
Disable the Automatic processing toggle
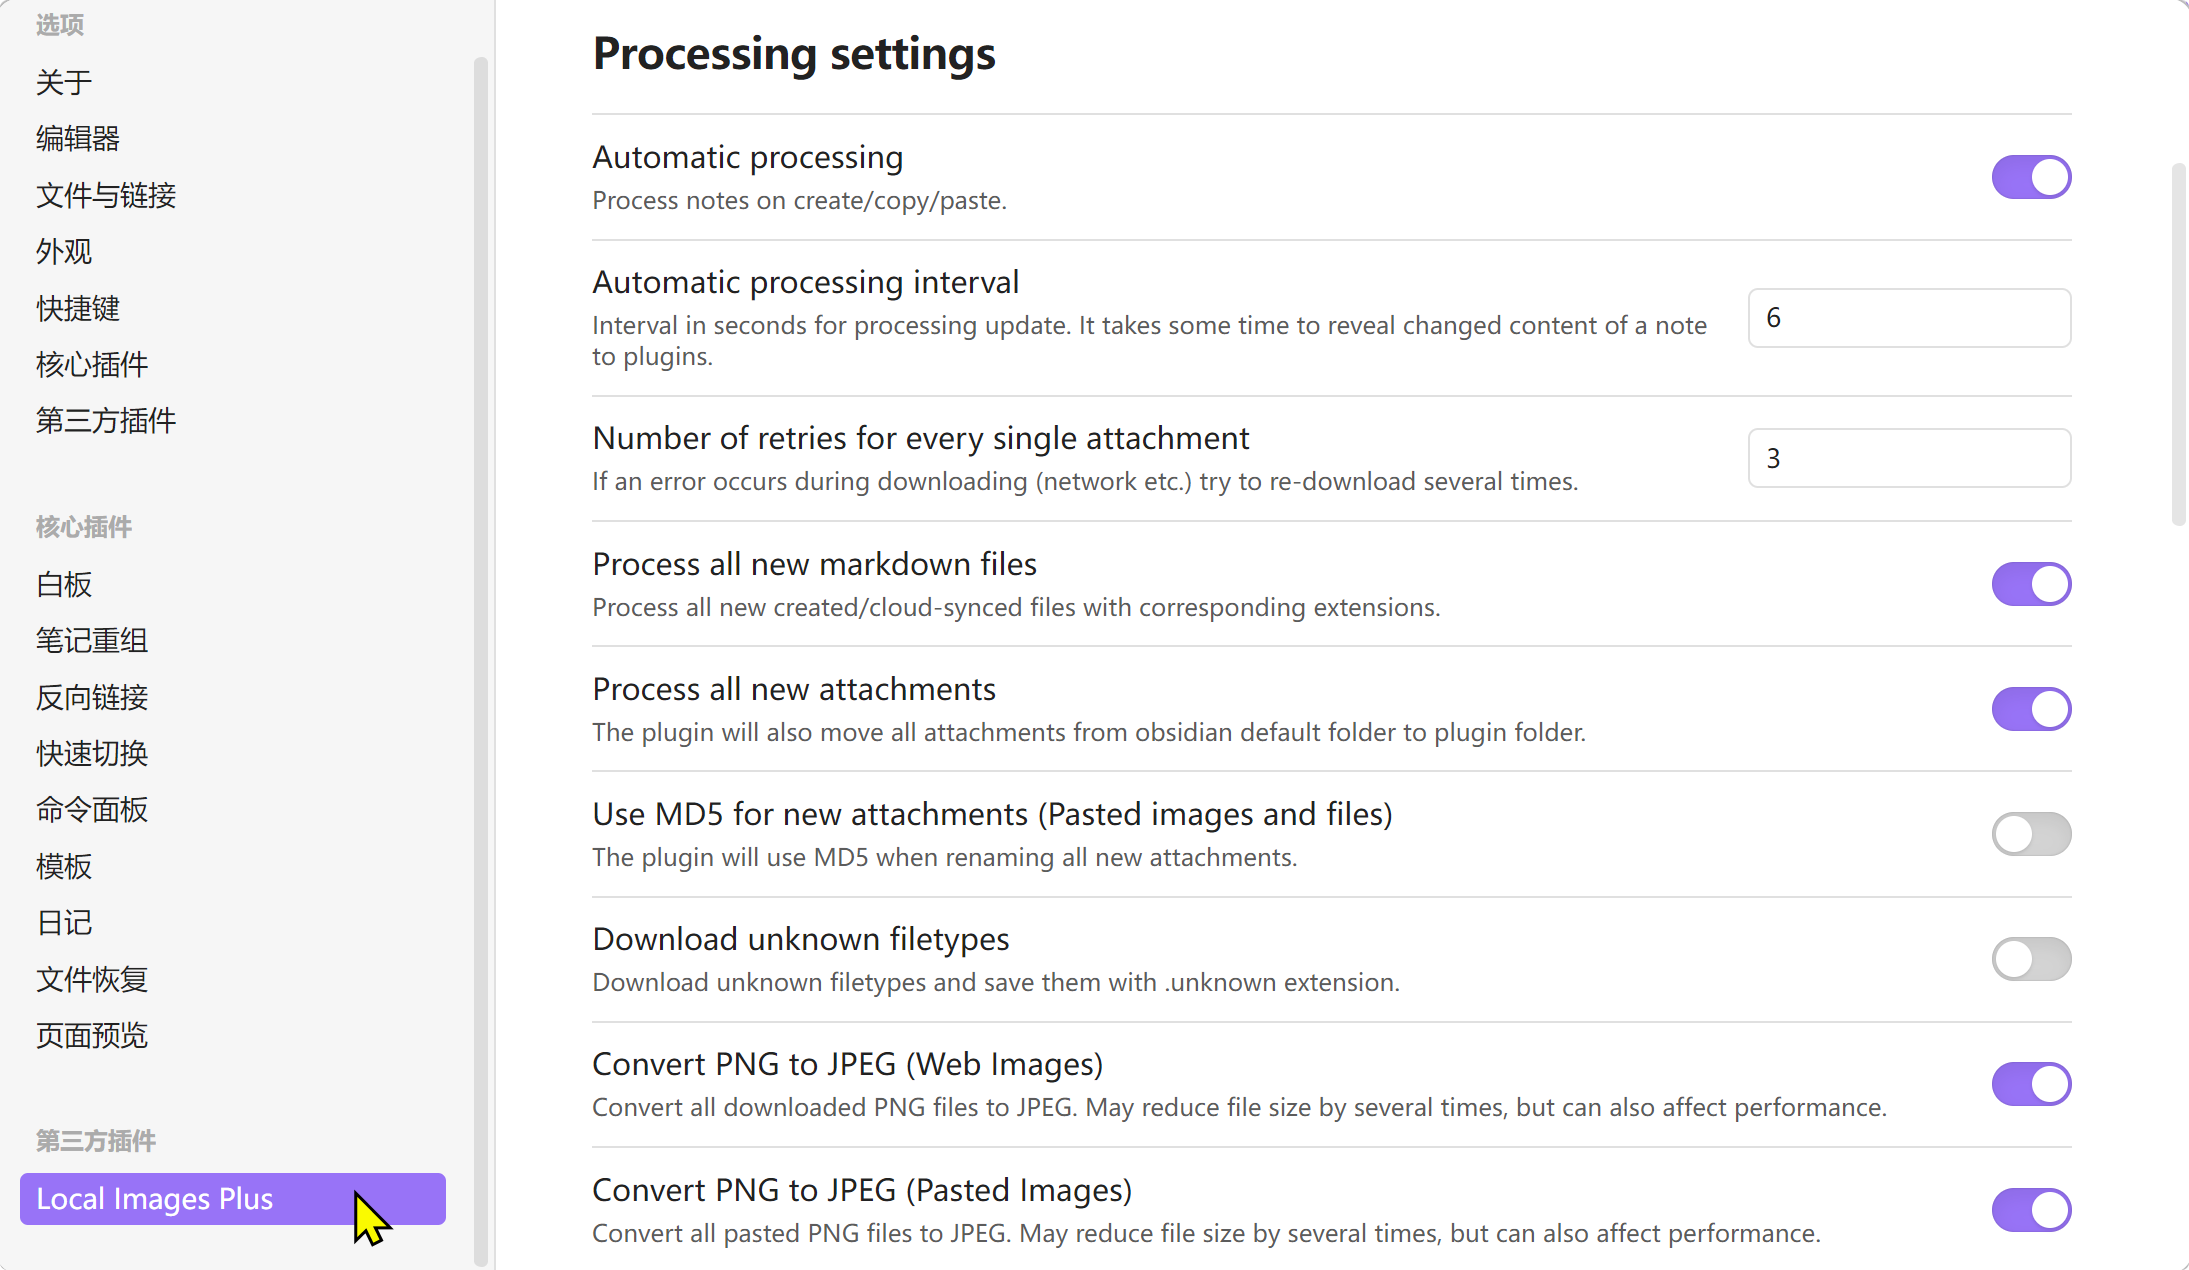pyautogui.click(x=2030, y=178)
